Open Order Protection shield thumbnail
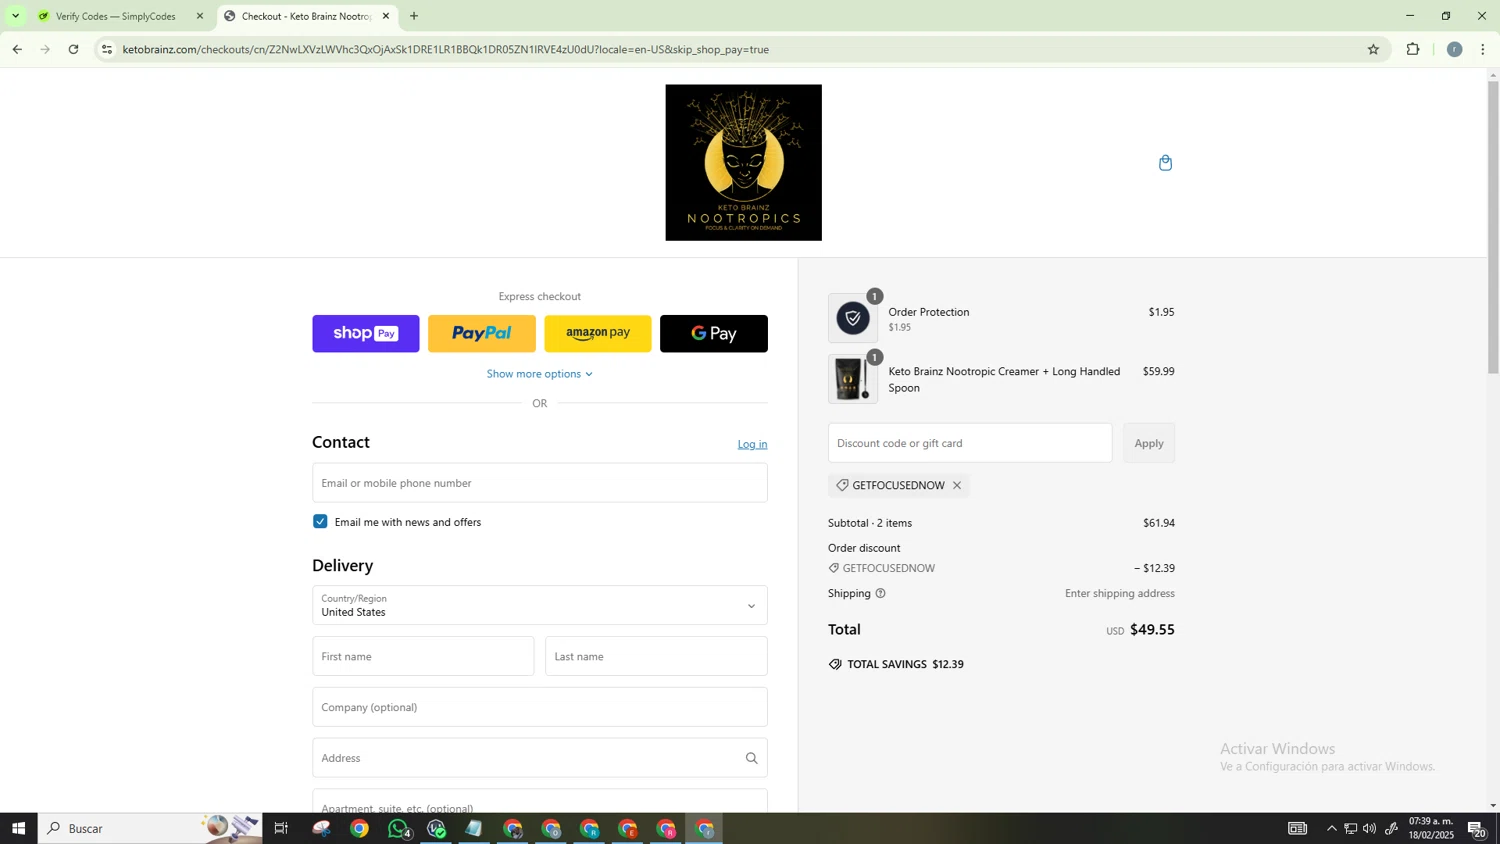Screen dimensions: 1500x844 pos(853,319)
